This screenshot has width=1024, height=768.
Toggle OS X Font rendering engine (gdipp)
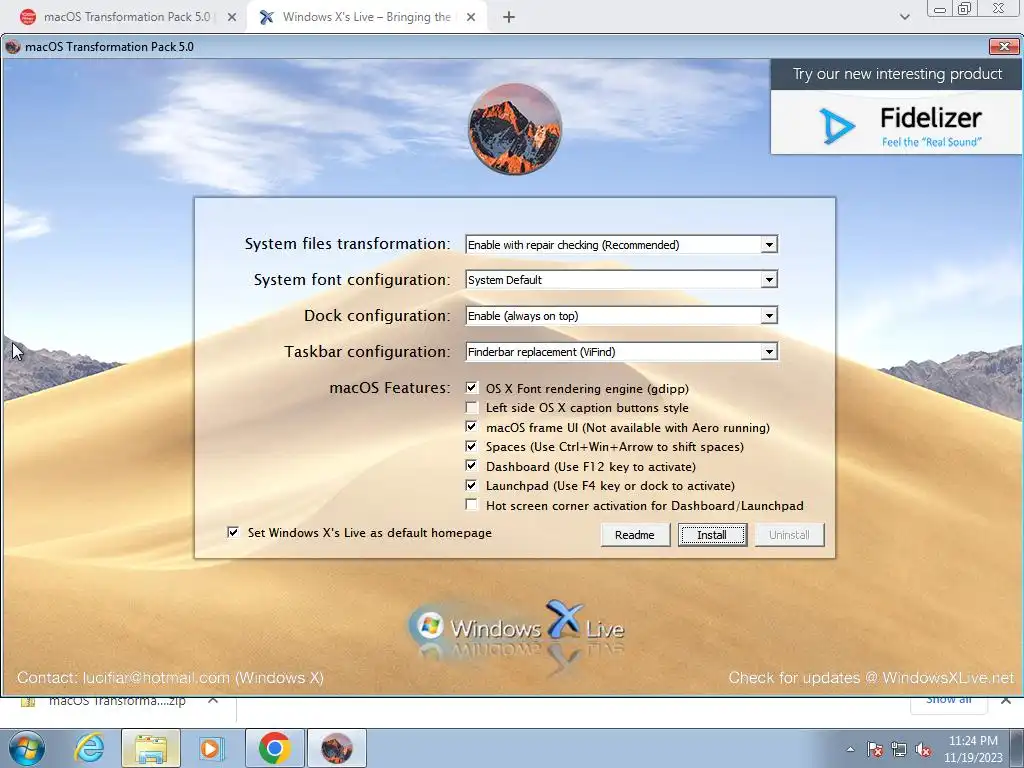click(x=472, y=388)
